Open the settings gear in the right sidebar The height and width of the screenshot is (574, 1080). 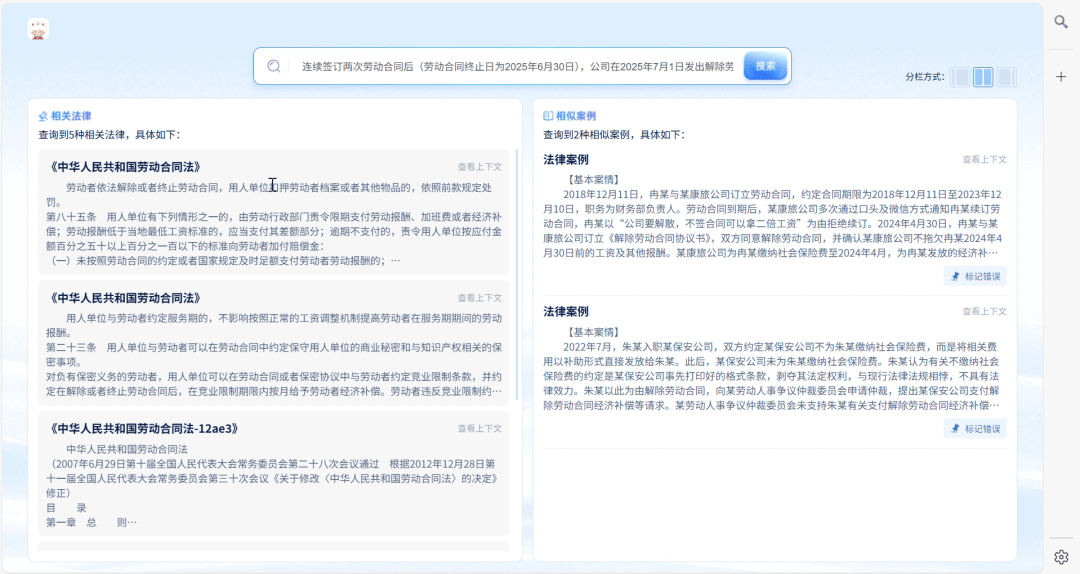1061,556
